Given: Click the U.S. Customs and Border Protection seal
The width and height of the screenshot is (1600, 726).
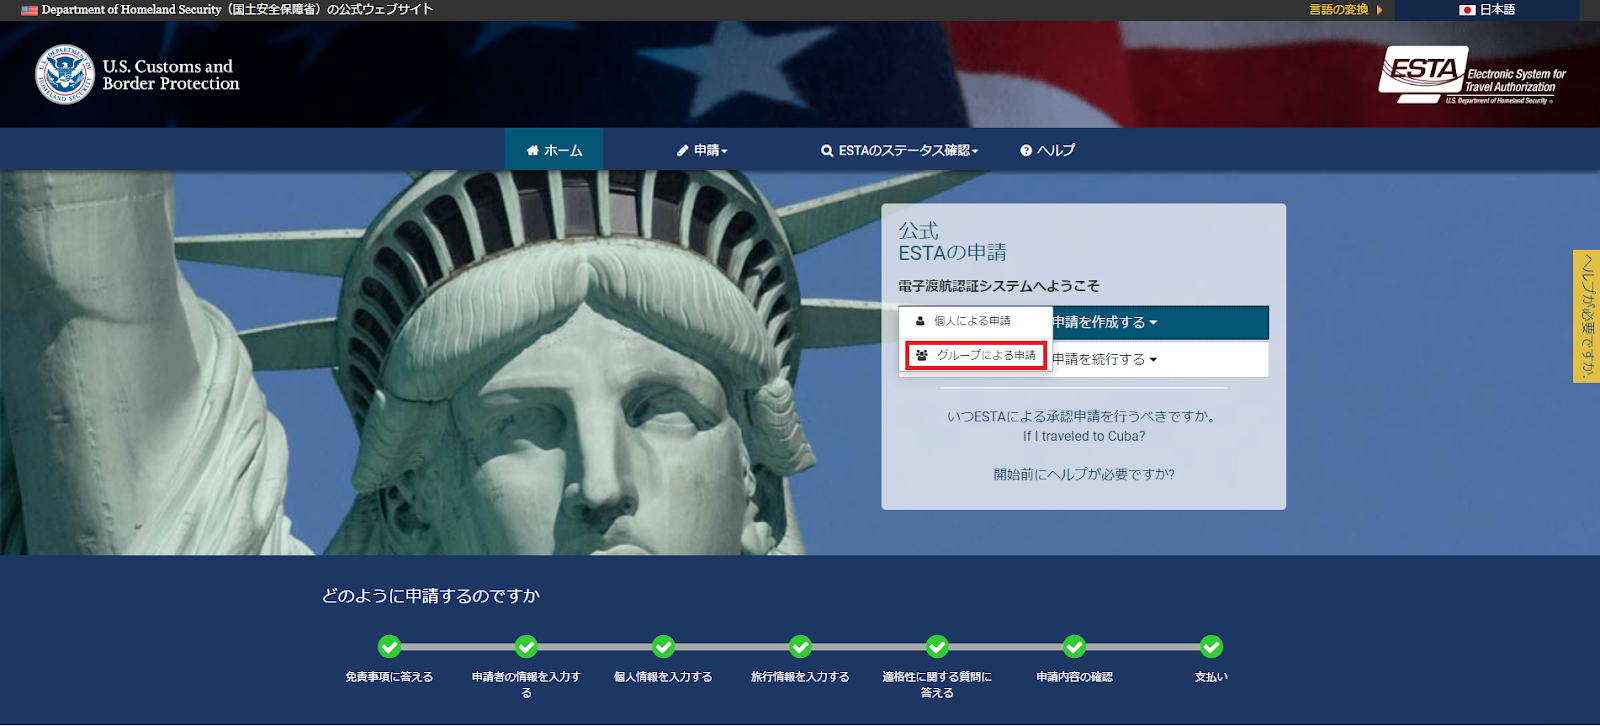Looking at the screenshot, I should click(x=65, y=74).
